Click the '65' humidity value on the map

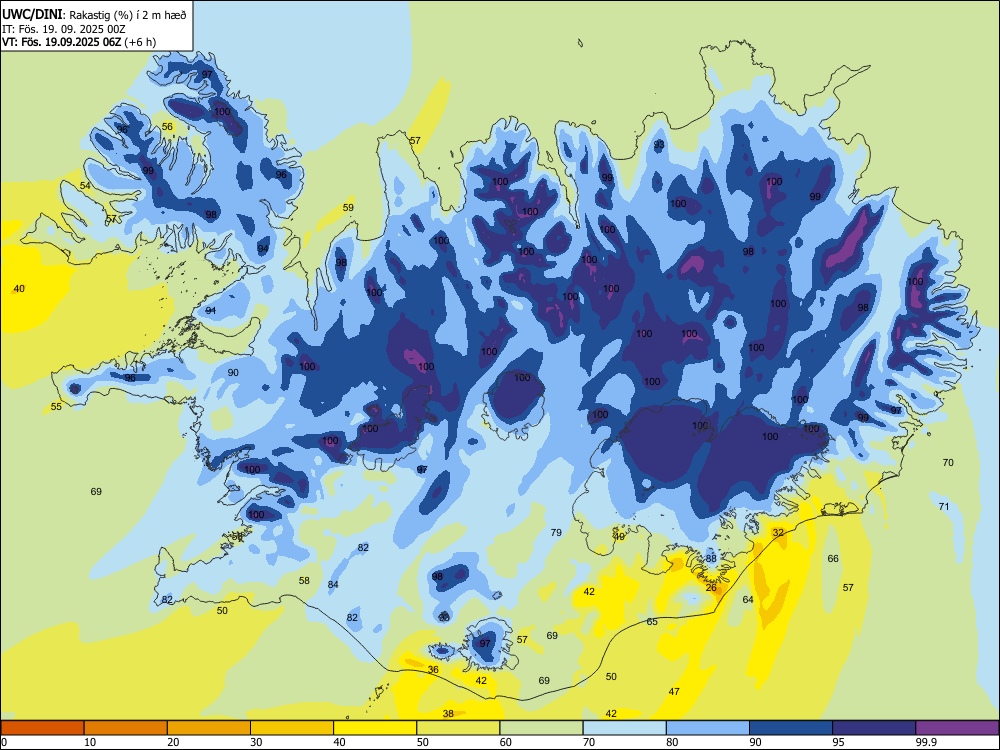tap(652, 621)
